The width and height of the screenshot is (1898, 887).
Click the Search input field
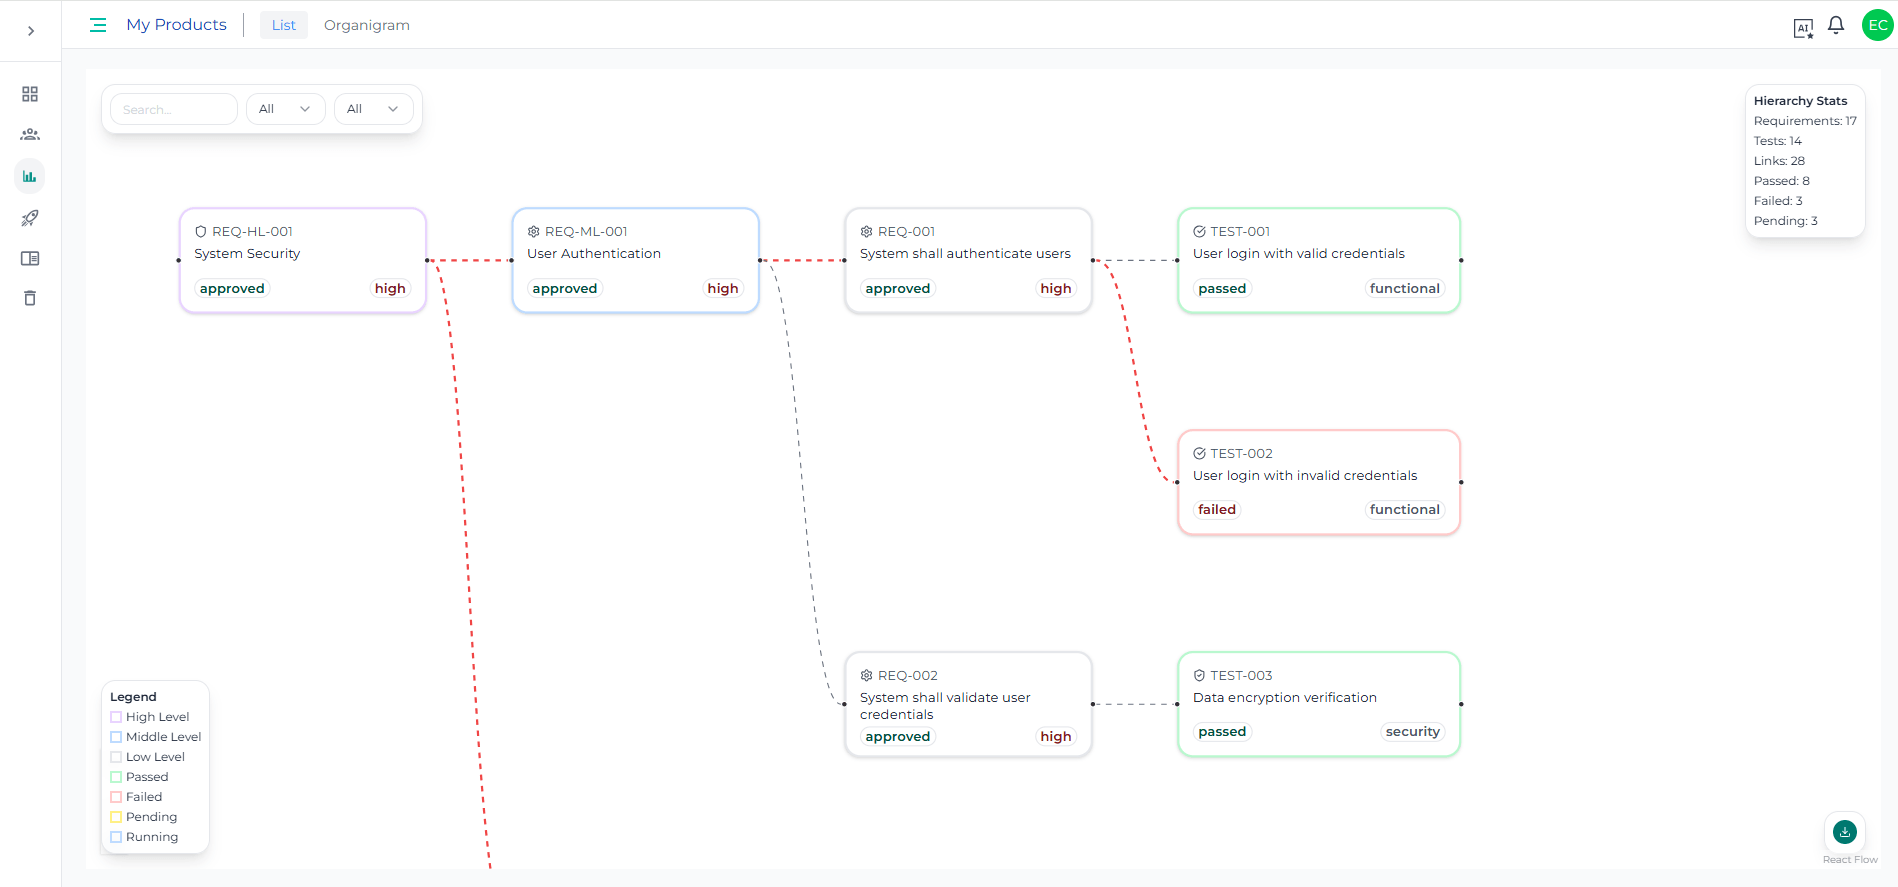coord(173,109)
